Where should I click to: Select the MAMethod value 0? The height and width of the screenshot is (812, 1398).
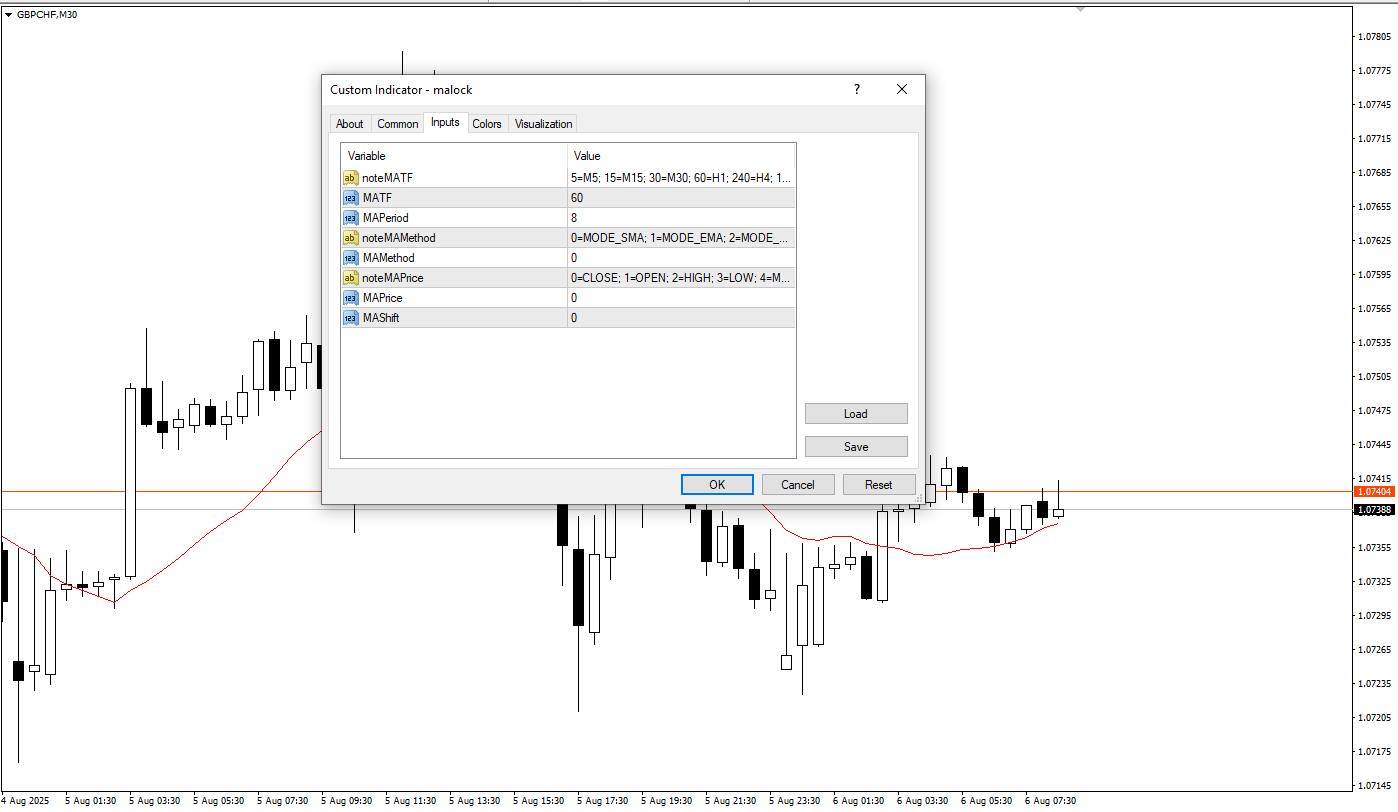[681, 258]
